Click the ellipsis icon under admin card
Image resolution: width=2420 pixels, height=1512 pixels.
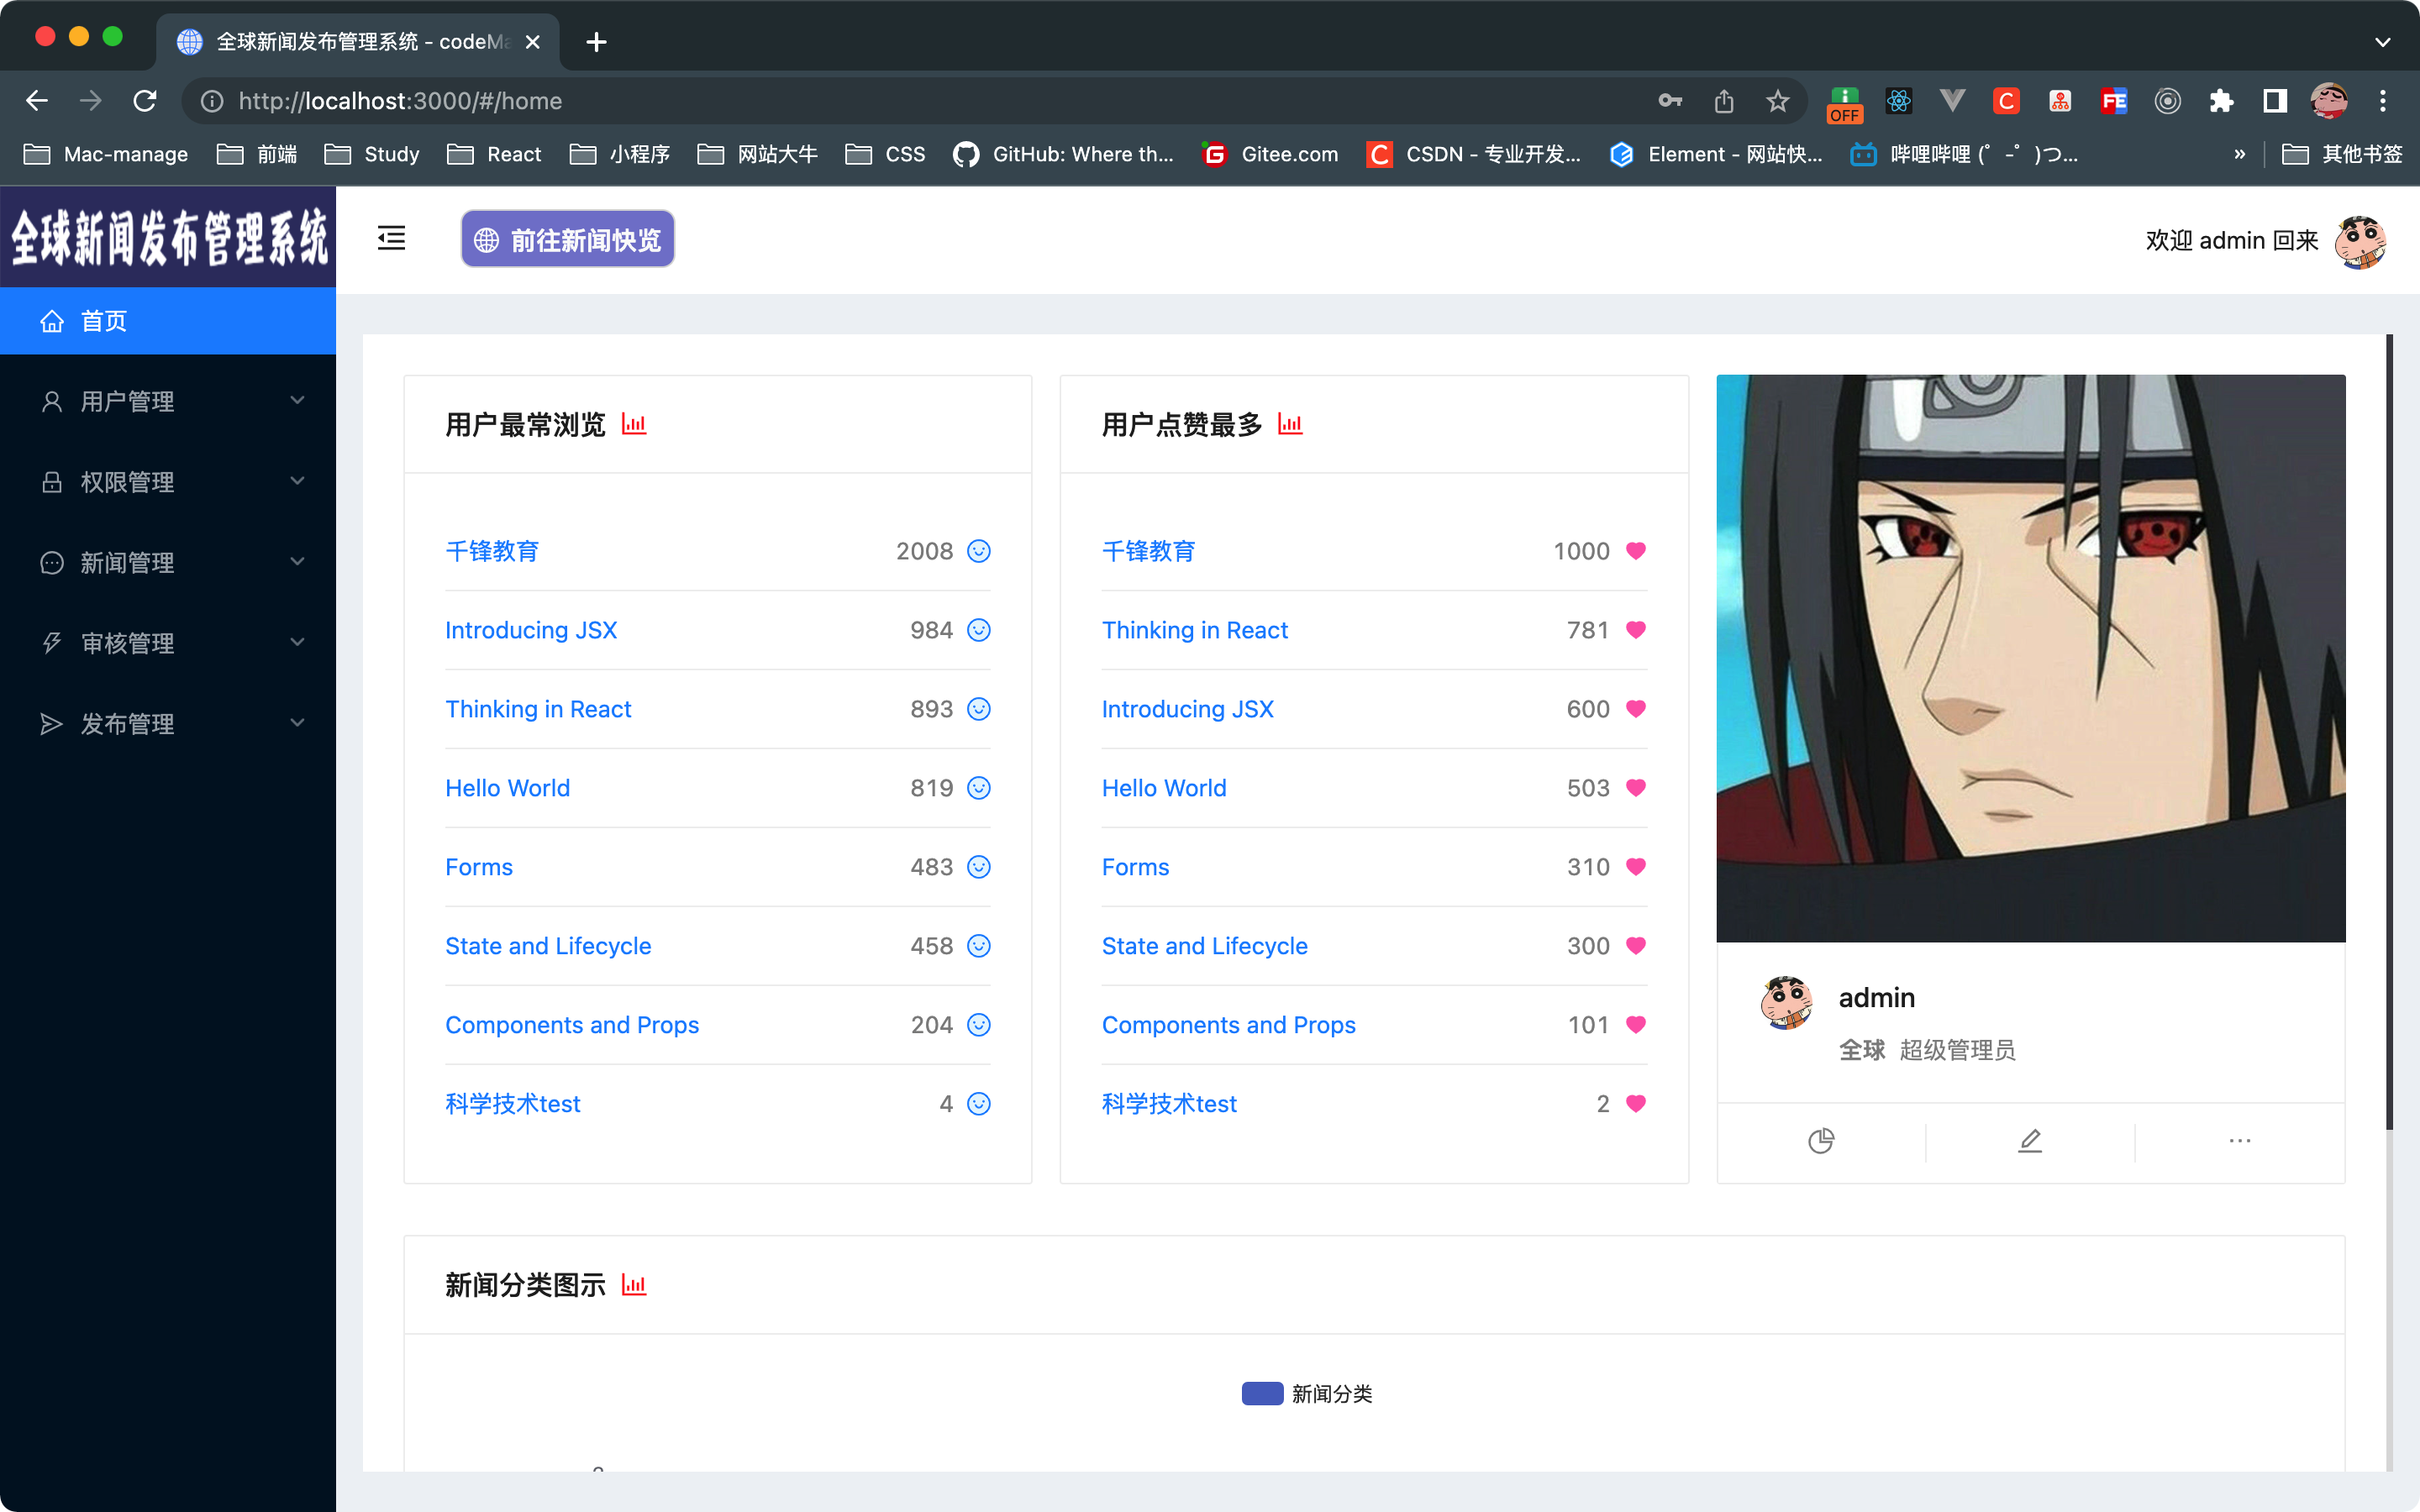[x=2240, y=1141]
